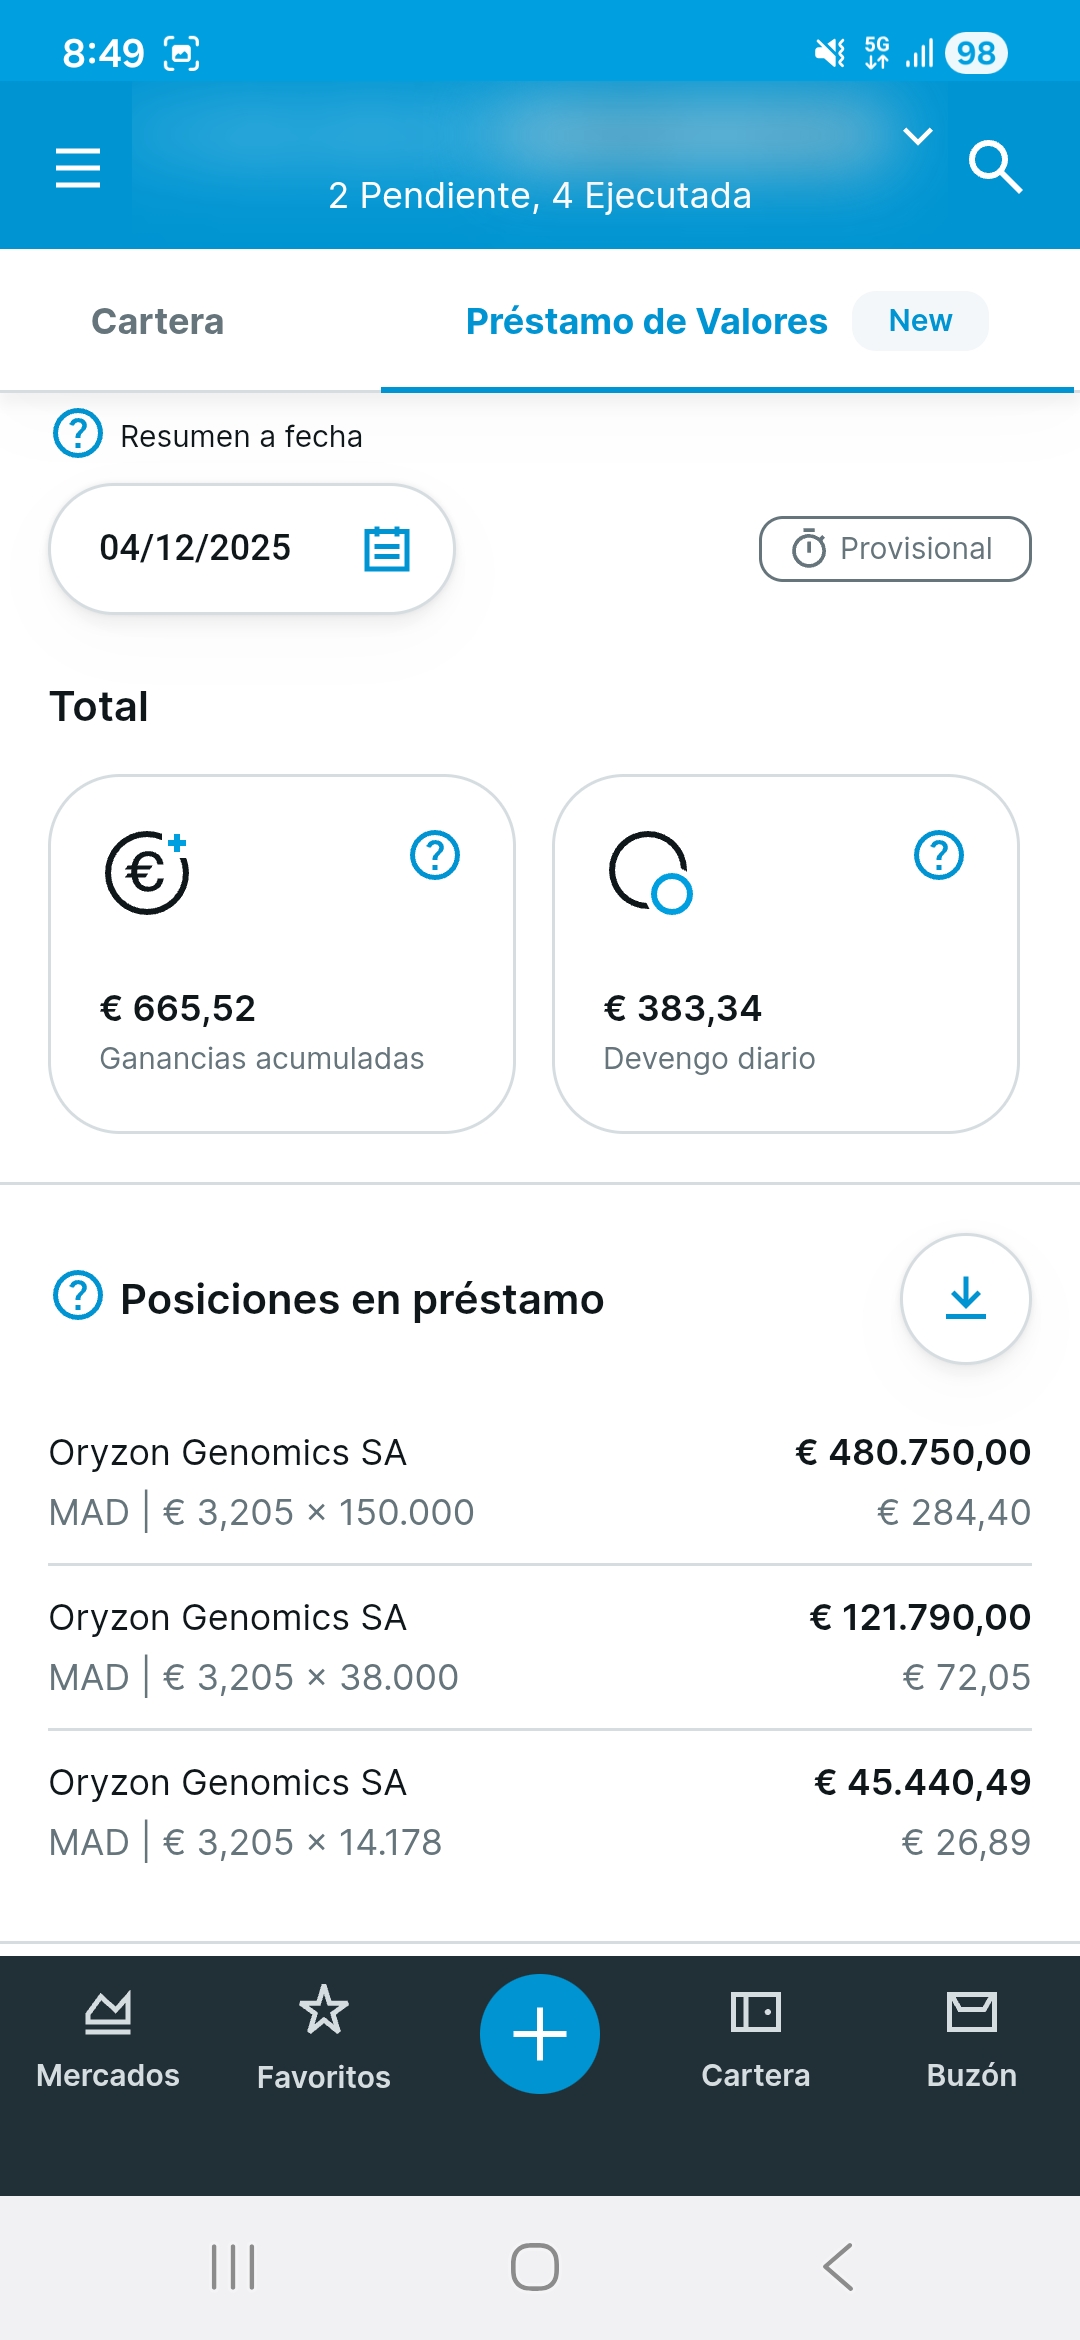The height and width of the screenshot is (2340, 1080).
Task: Expand the account selector chevron
Action: click(918, 136)
